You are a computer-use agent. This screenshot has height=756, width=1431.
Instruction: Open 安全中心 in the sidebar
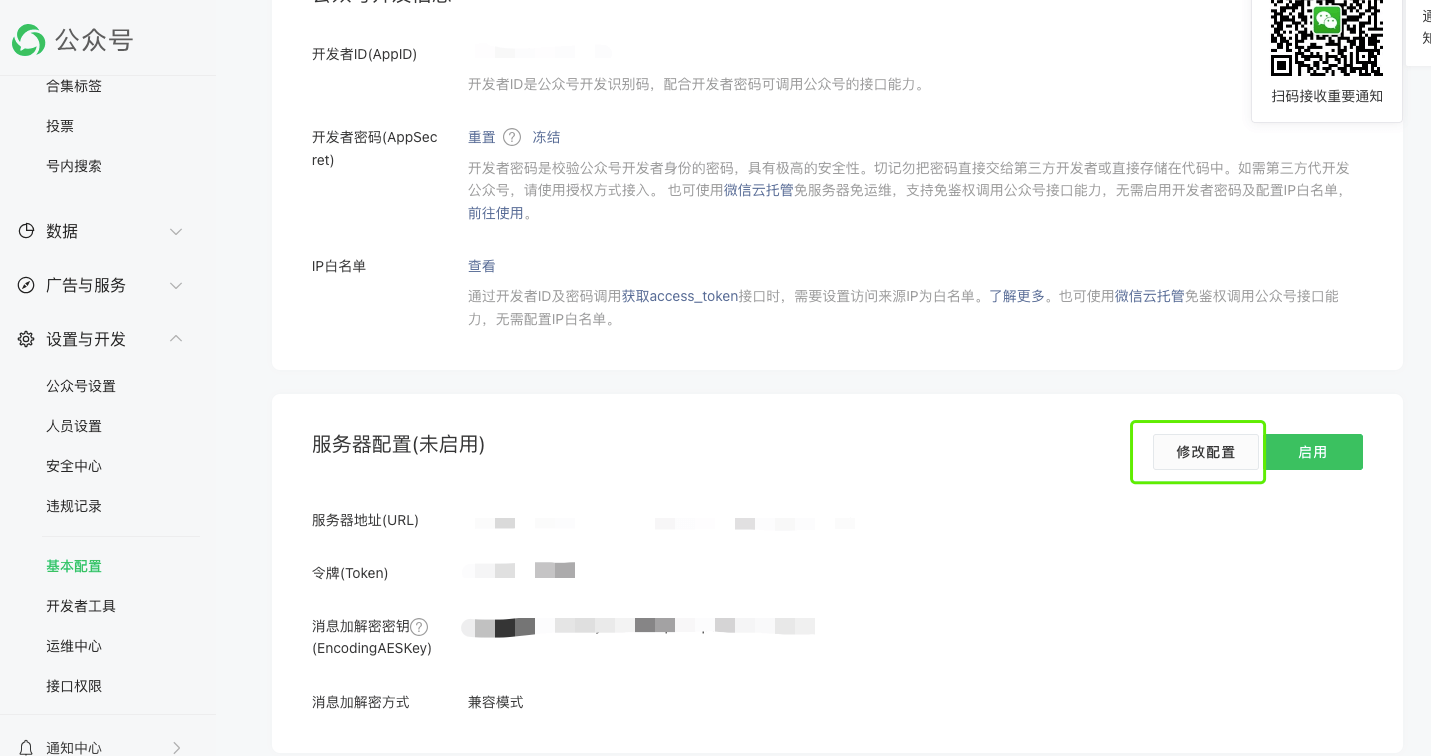pos(74,466)
